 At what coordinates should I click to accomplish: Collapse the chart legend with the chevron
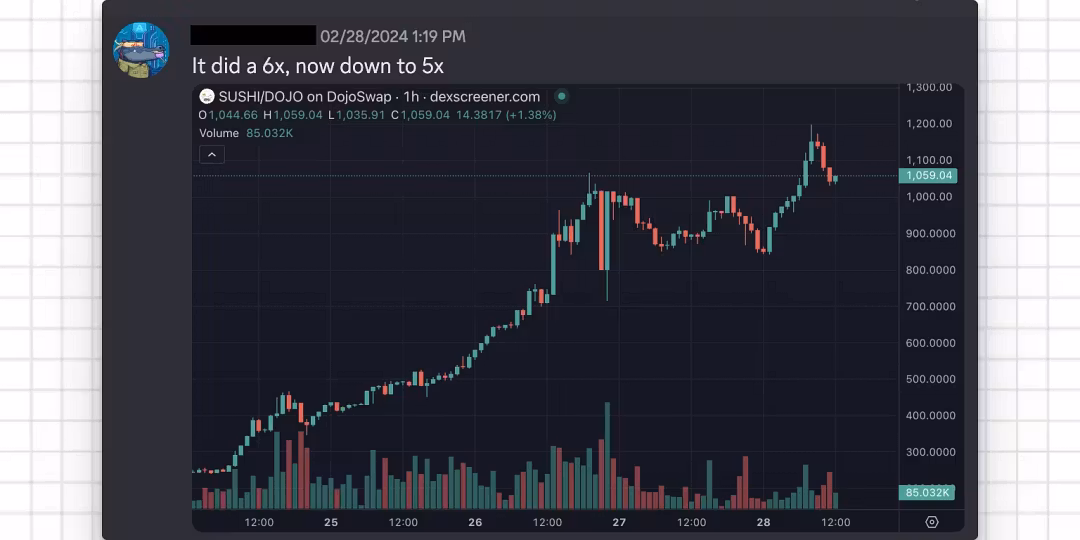tap(212, 154)
